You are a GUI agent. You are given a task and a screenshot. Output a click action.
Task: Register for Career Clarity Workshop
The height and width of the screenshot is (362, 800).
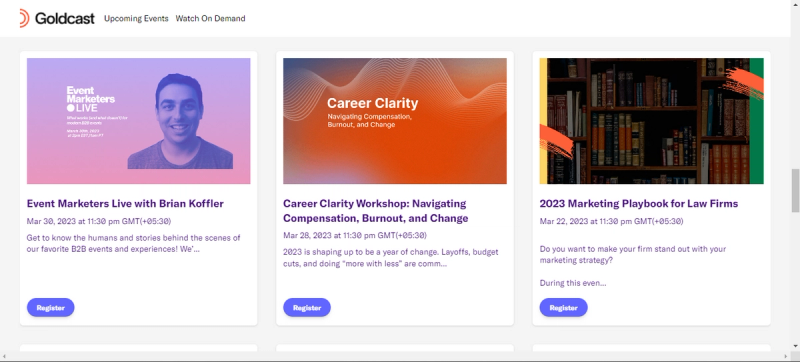tap(307, 307)
